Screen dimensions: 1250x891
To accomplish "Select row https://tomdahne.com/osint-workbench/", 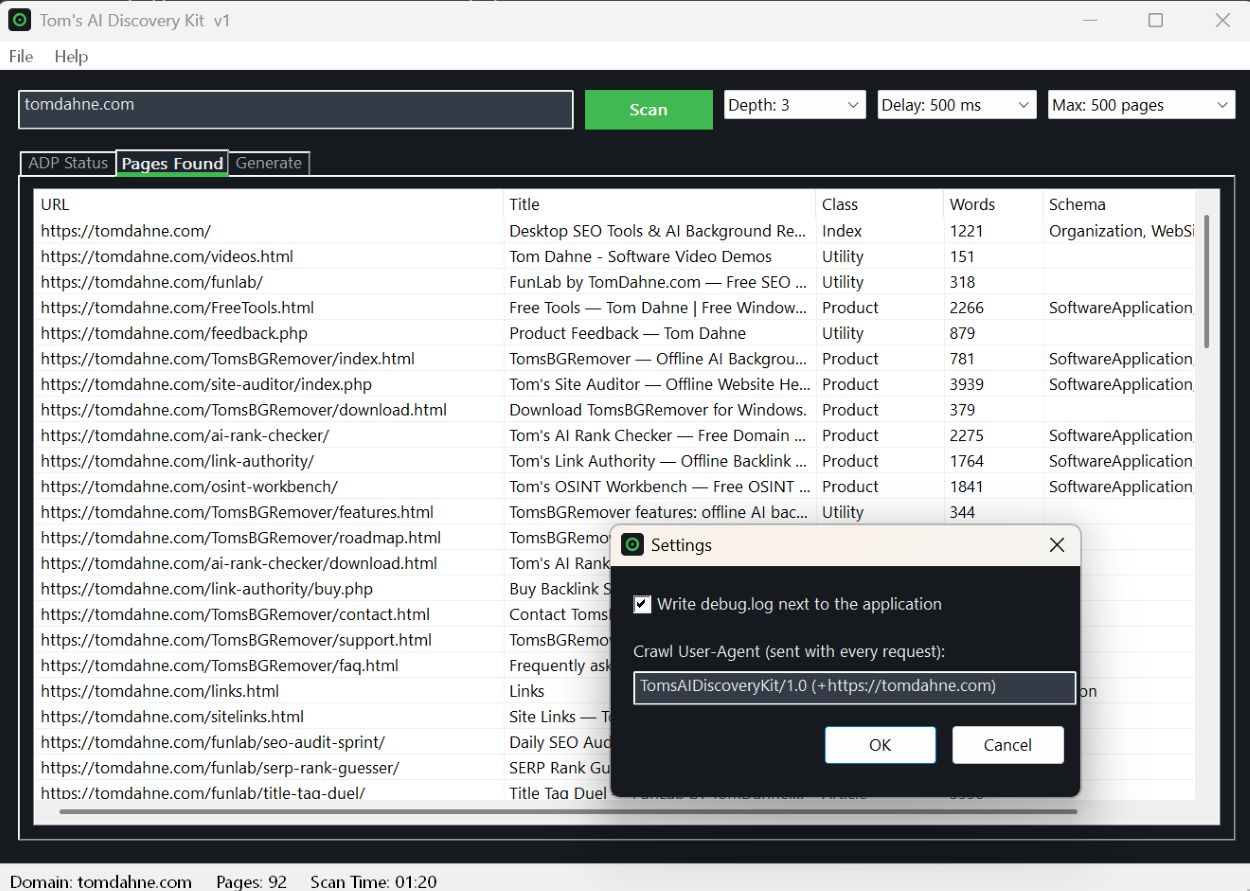I will click(189, 487).
